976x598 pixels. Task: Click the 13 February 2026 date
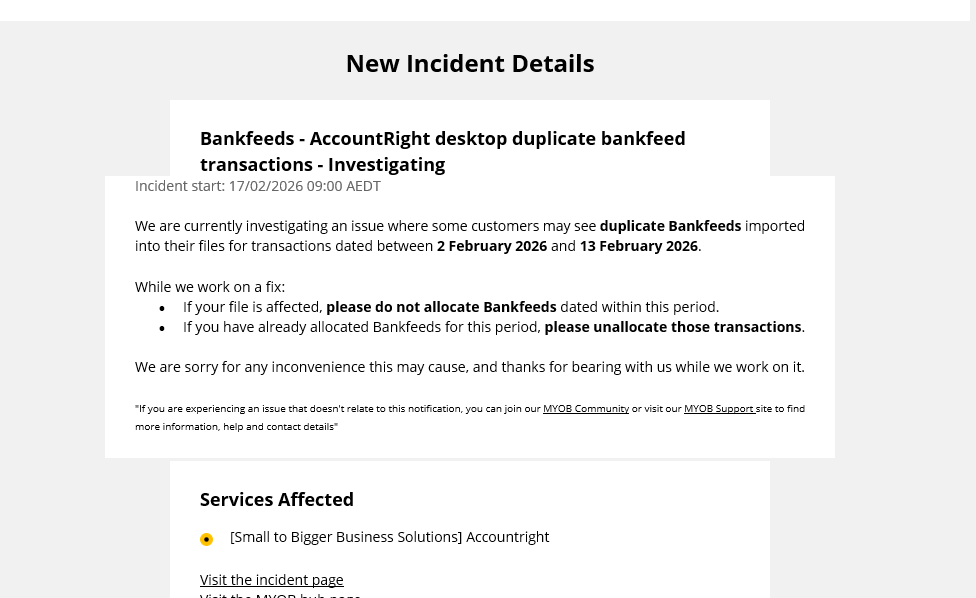pos(638,246)
